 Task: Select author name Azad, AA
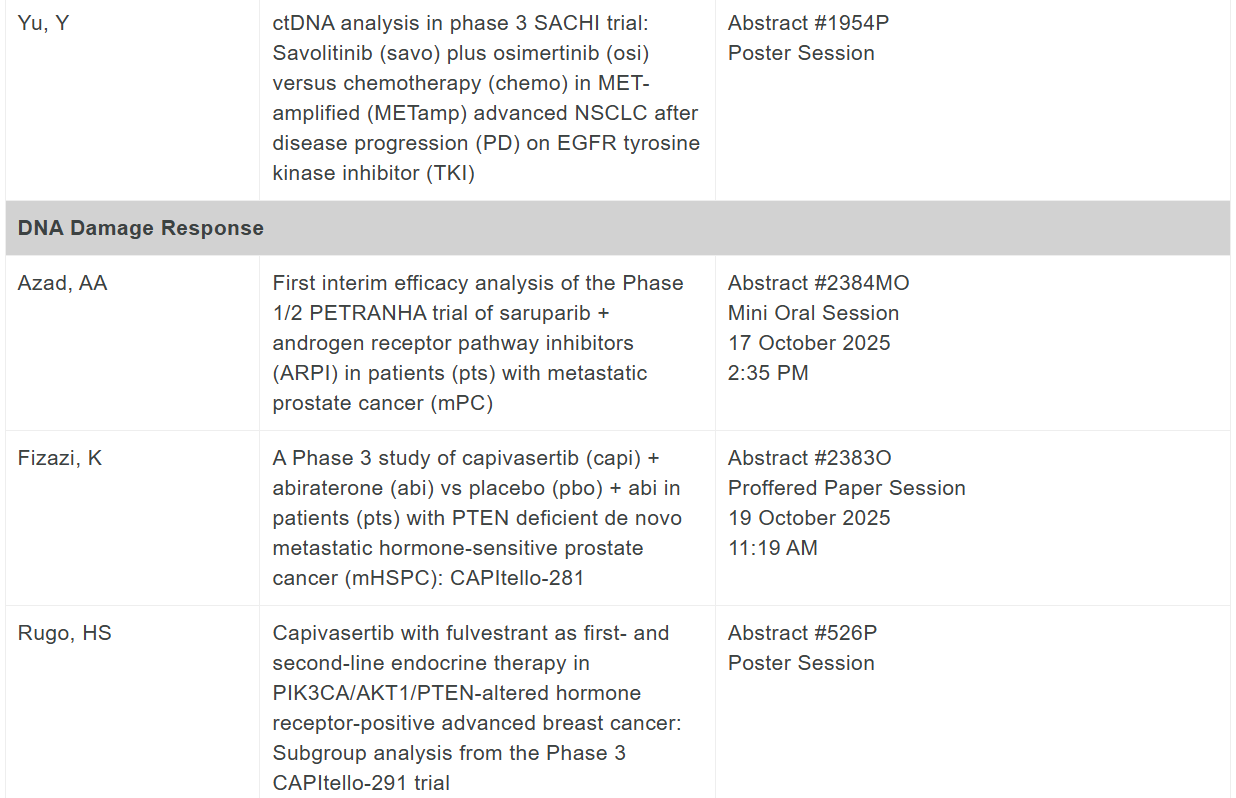(x=63, y=283)
